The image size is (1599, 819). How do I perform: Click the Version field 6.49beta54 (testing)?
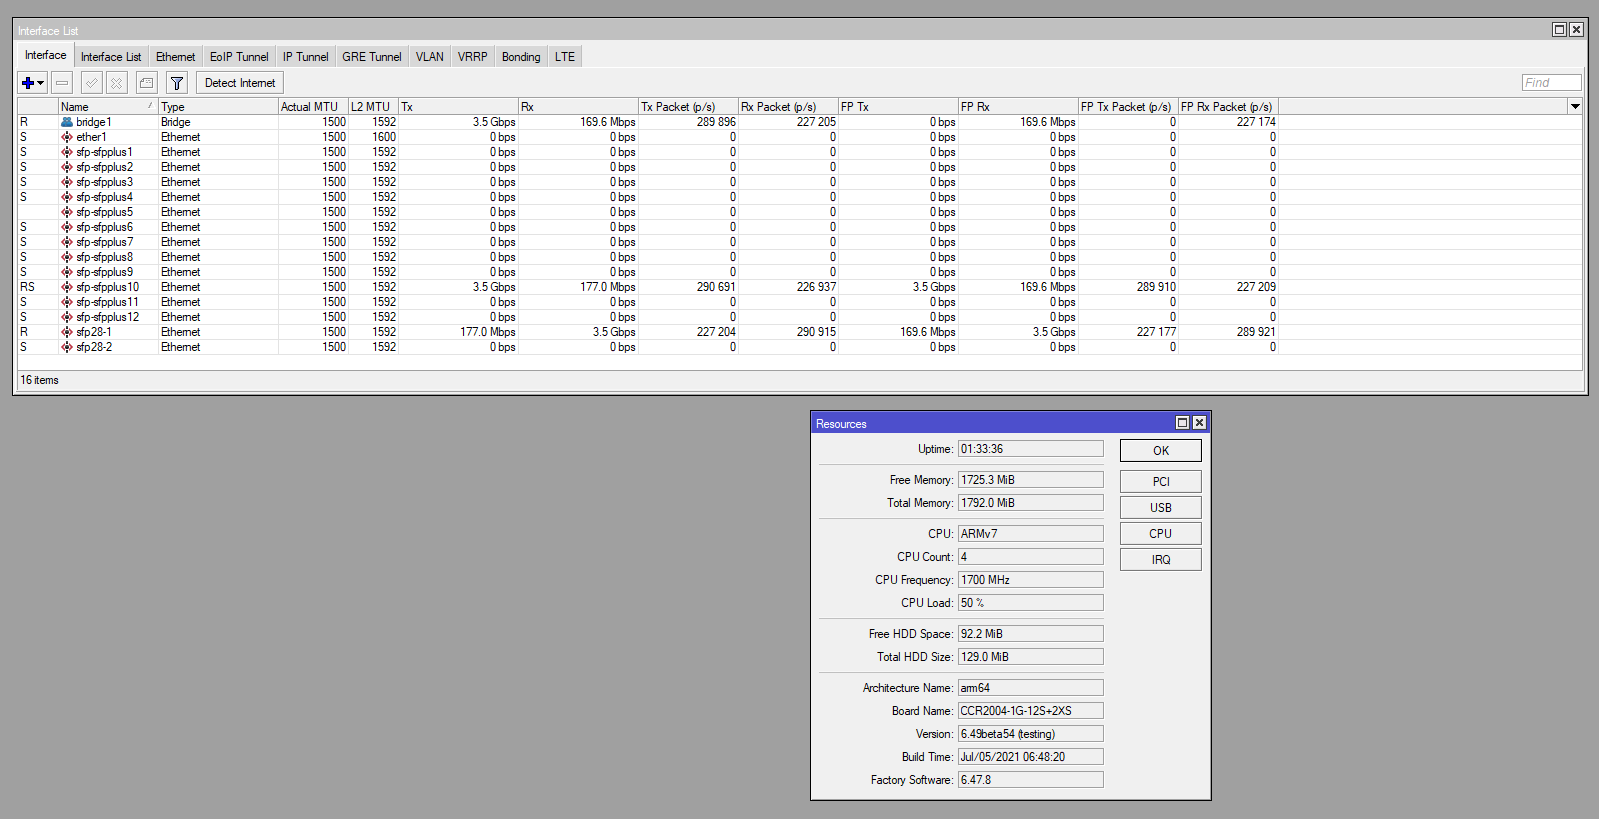[1030, 734]
